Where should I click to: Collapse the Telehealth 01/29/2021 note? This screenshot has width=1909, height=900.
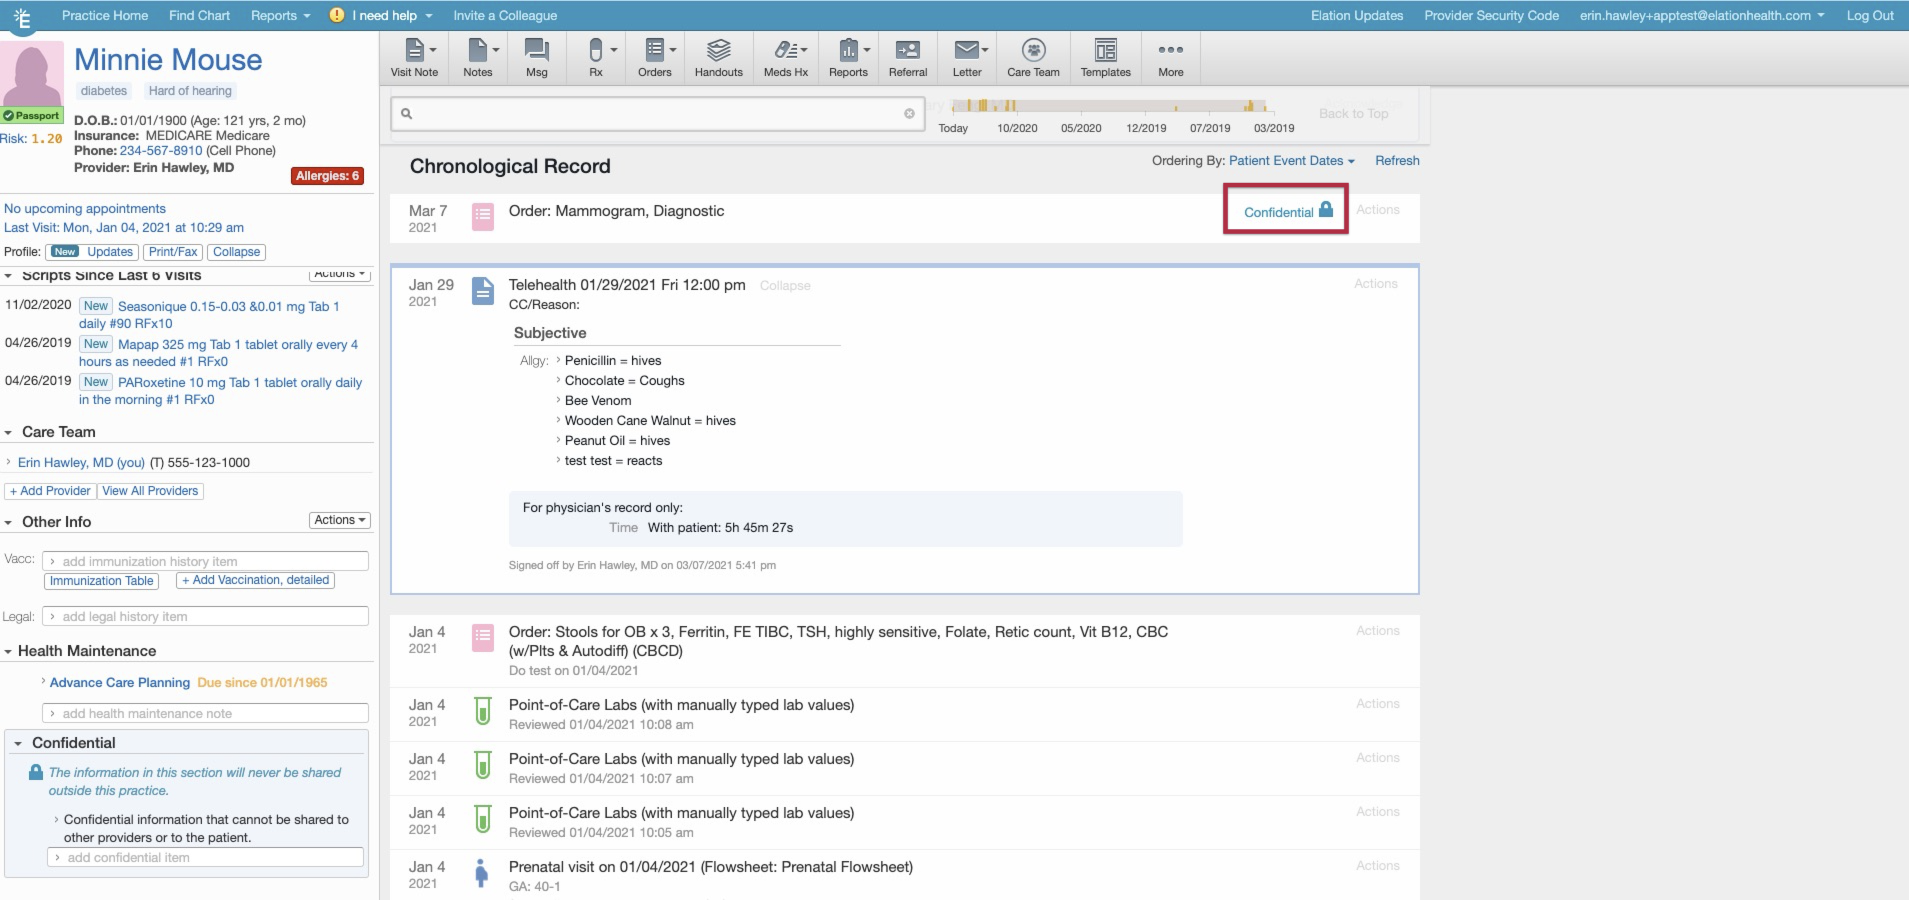click(784, 285)
